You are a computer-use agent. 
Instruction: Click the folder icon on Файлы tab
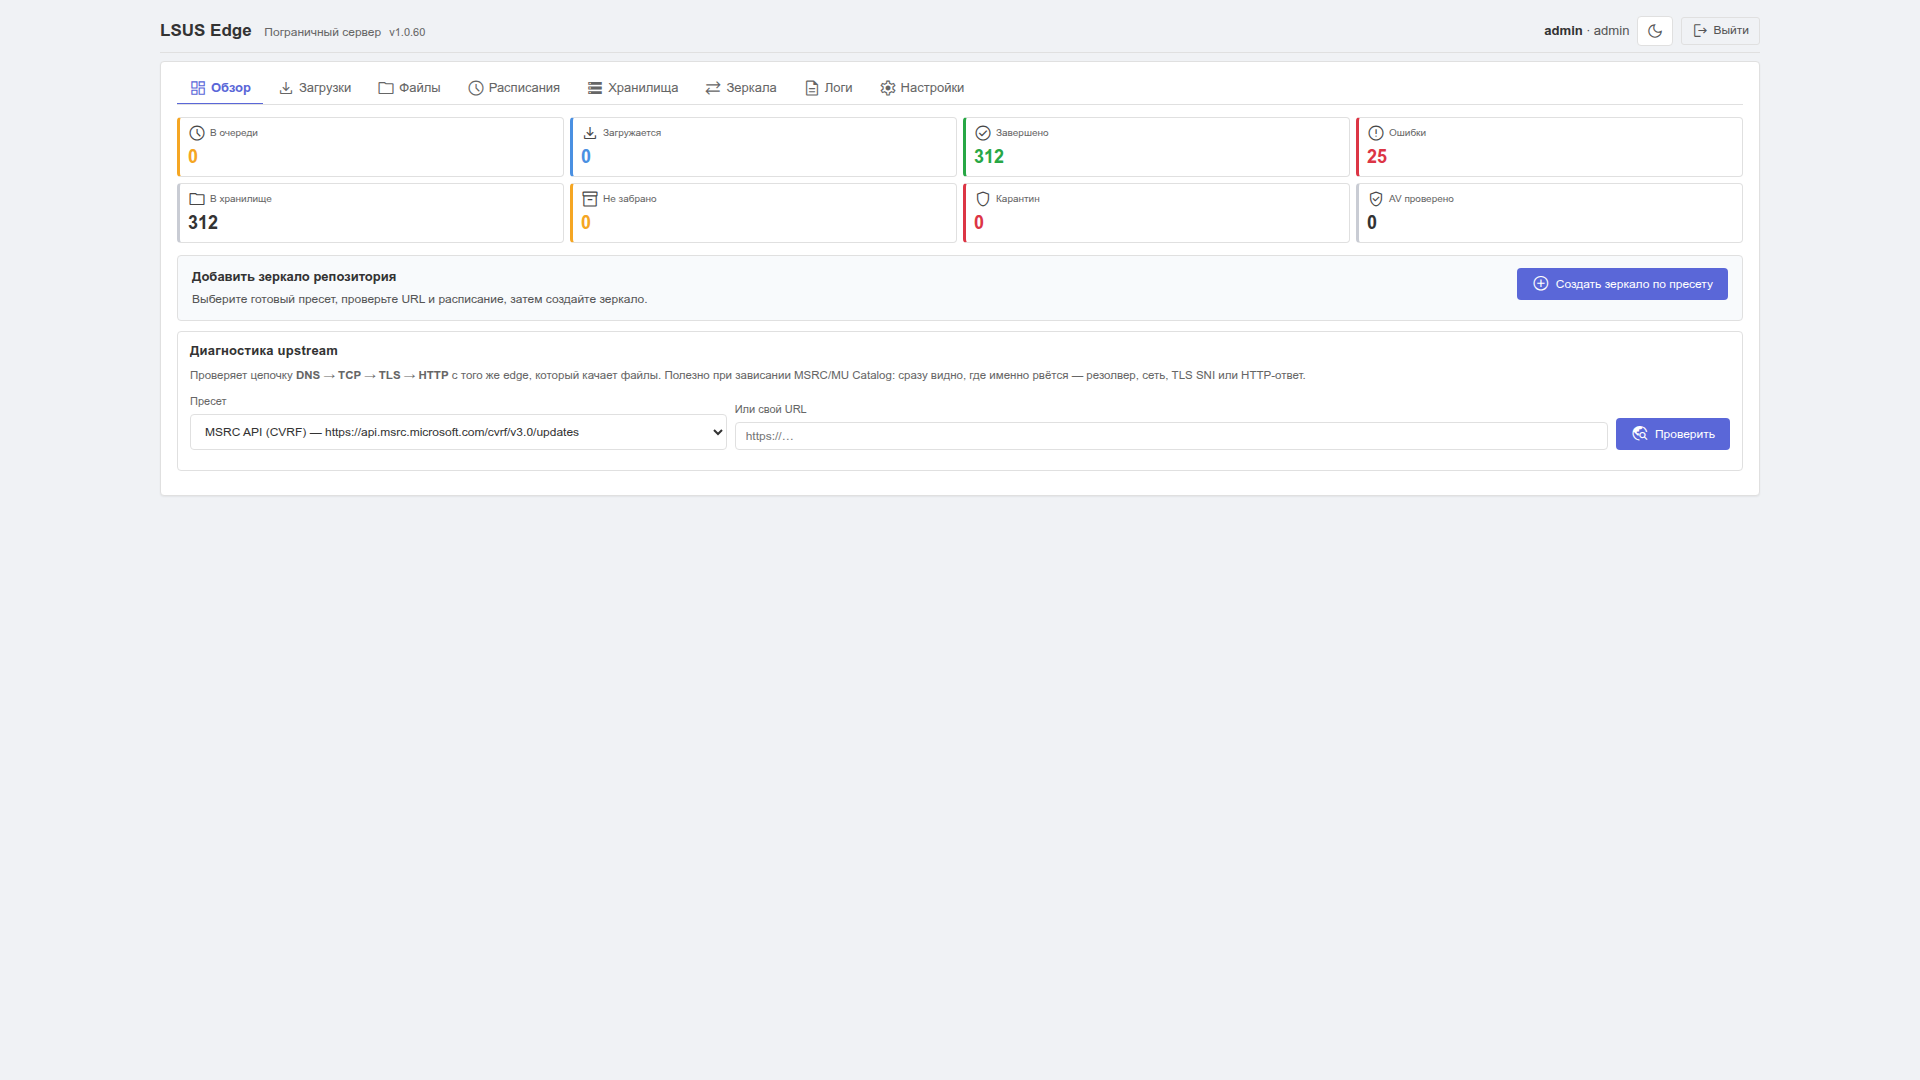[386, 88]
